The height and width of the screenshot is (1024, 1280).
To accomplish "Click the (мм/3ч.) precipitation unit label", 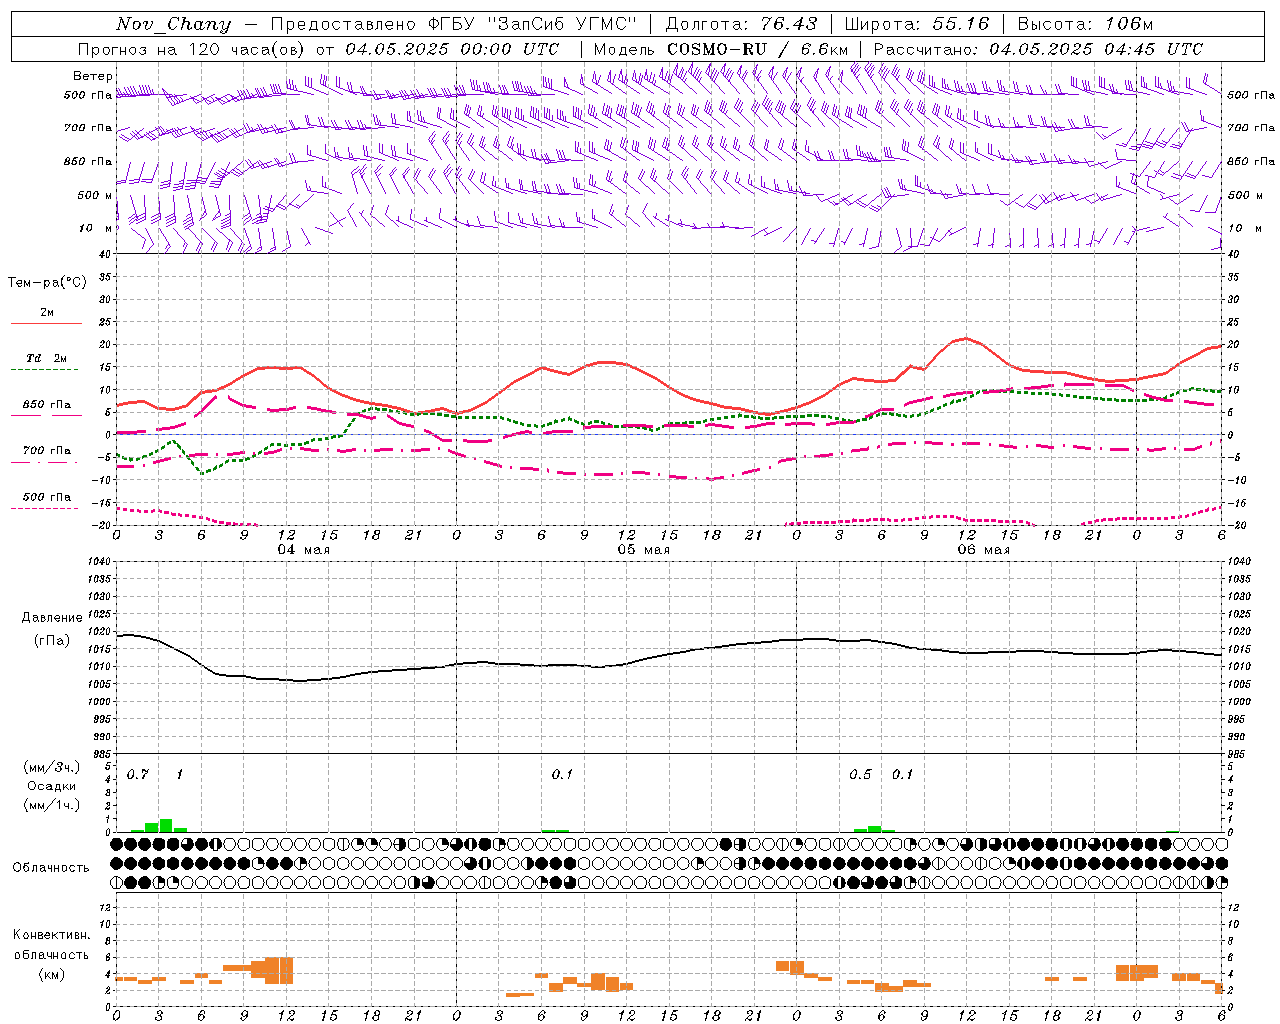I will (52, 768).
